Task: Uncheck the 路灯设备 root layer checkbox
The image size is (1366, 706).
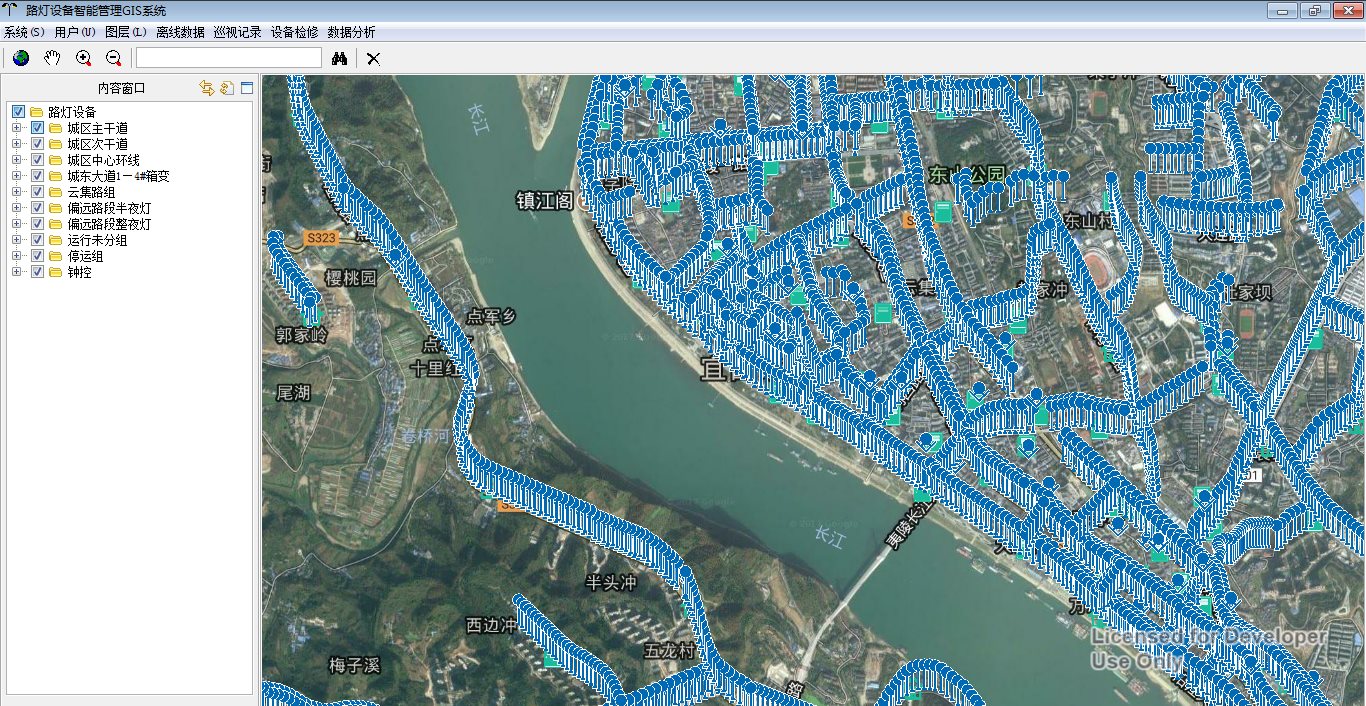Action: click(x=18, y=112)
